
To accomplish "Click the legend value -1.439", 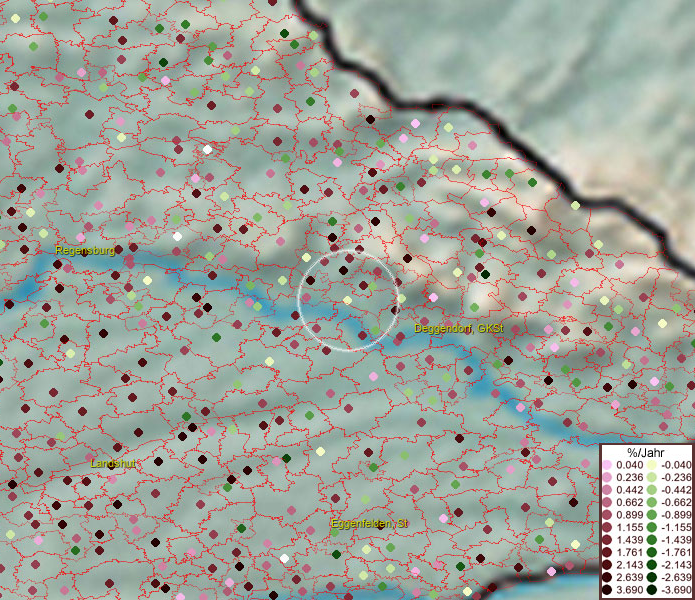I will coord(676,540).
